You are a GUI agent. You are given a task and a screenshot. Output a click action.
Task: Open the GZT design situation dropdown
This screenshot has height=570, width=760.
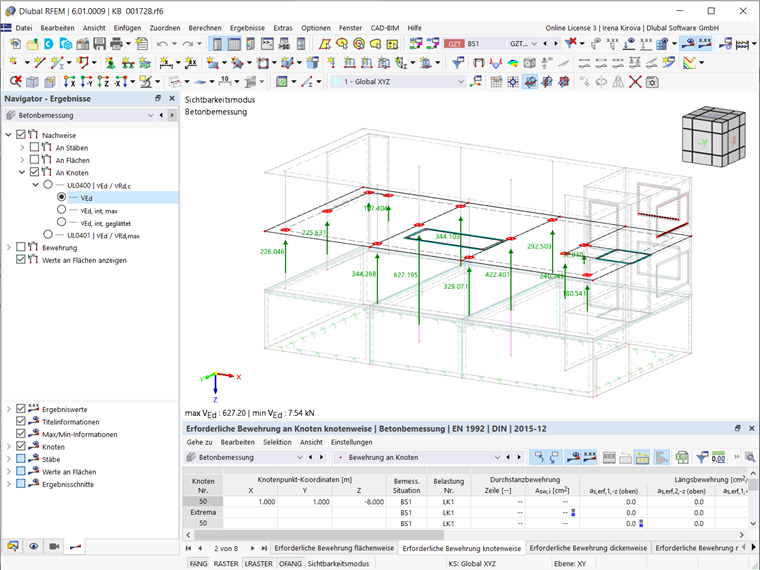(534, 44)
